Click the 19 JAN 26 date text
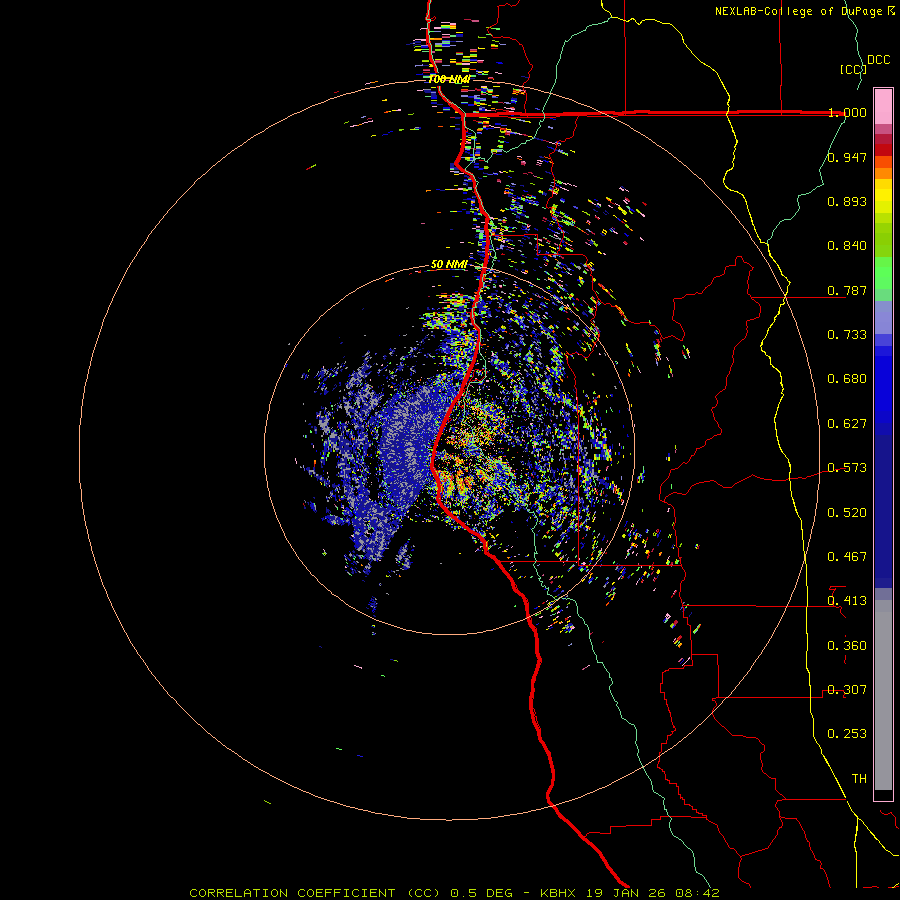Image resolution: width=900 pixels, height=900 pixels. tap(625, 893)
